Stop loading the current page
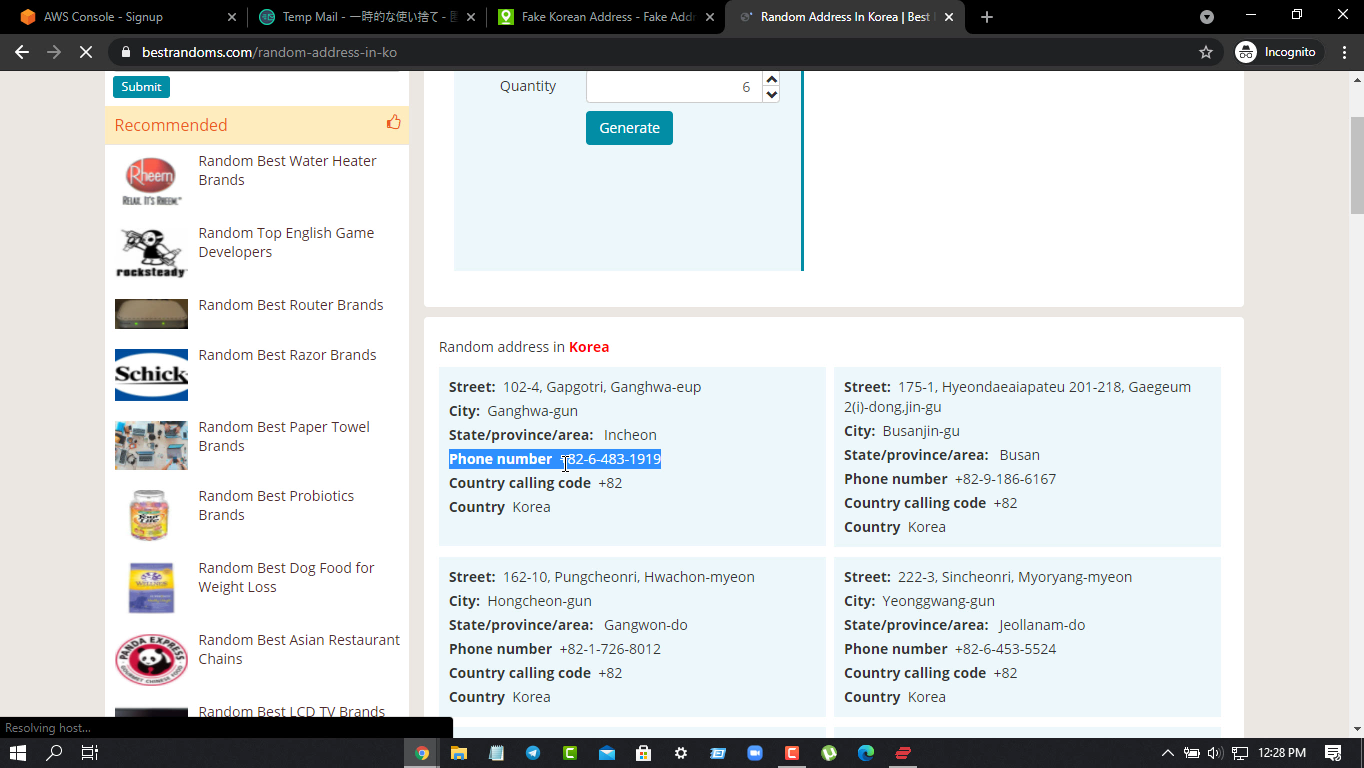Screen dimensions: 1364x768 [86, 52]
